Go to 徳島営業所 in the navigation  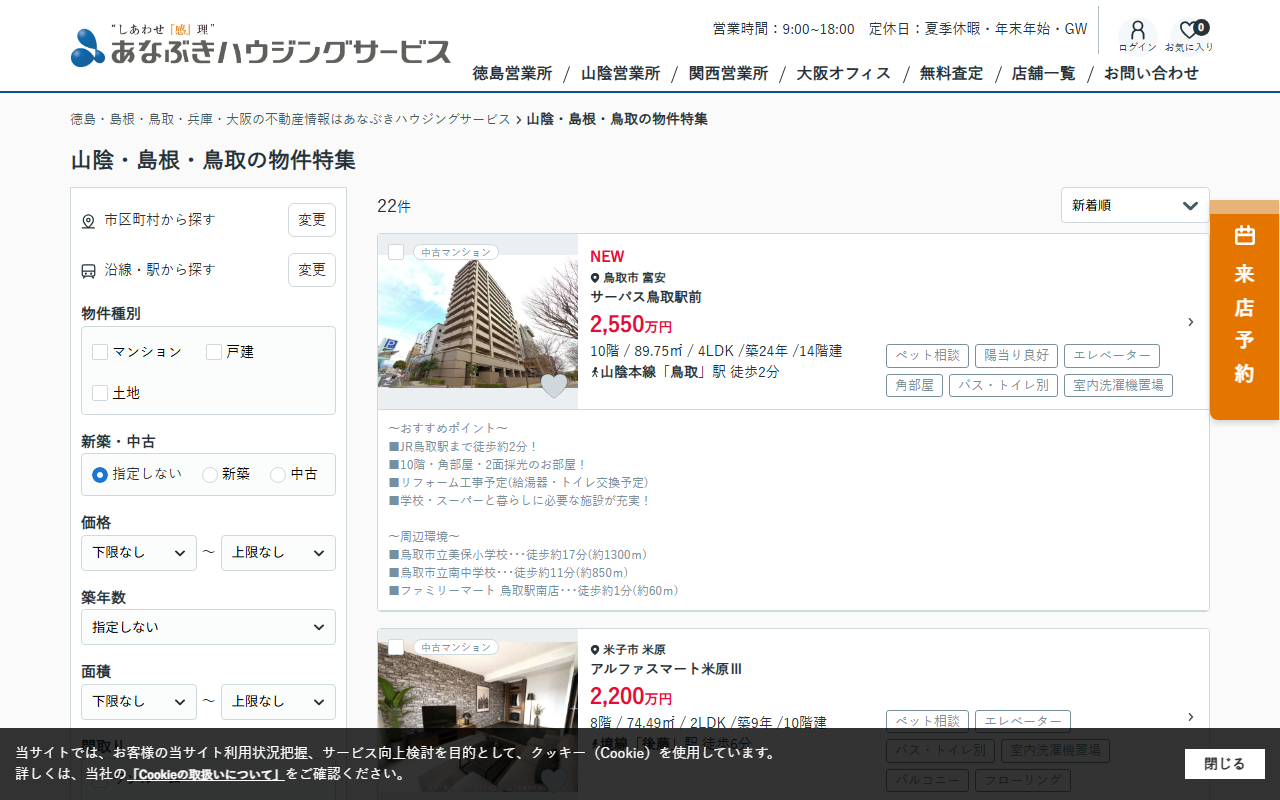pyautogui.click(x=512, y=73)
